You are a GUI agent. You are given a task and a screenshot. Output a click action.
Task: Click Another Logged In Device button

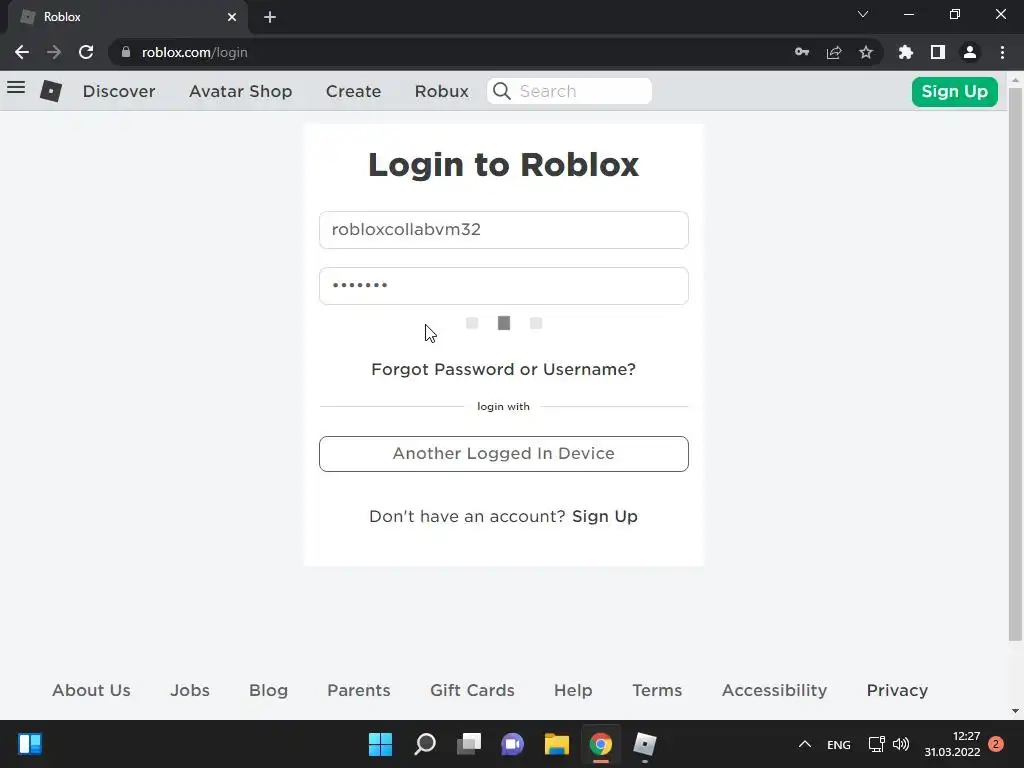pyautogui.click(x=504, y=454)
